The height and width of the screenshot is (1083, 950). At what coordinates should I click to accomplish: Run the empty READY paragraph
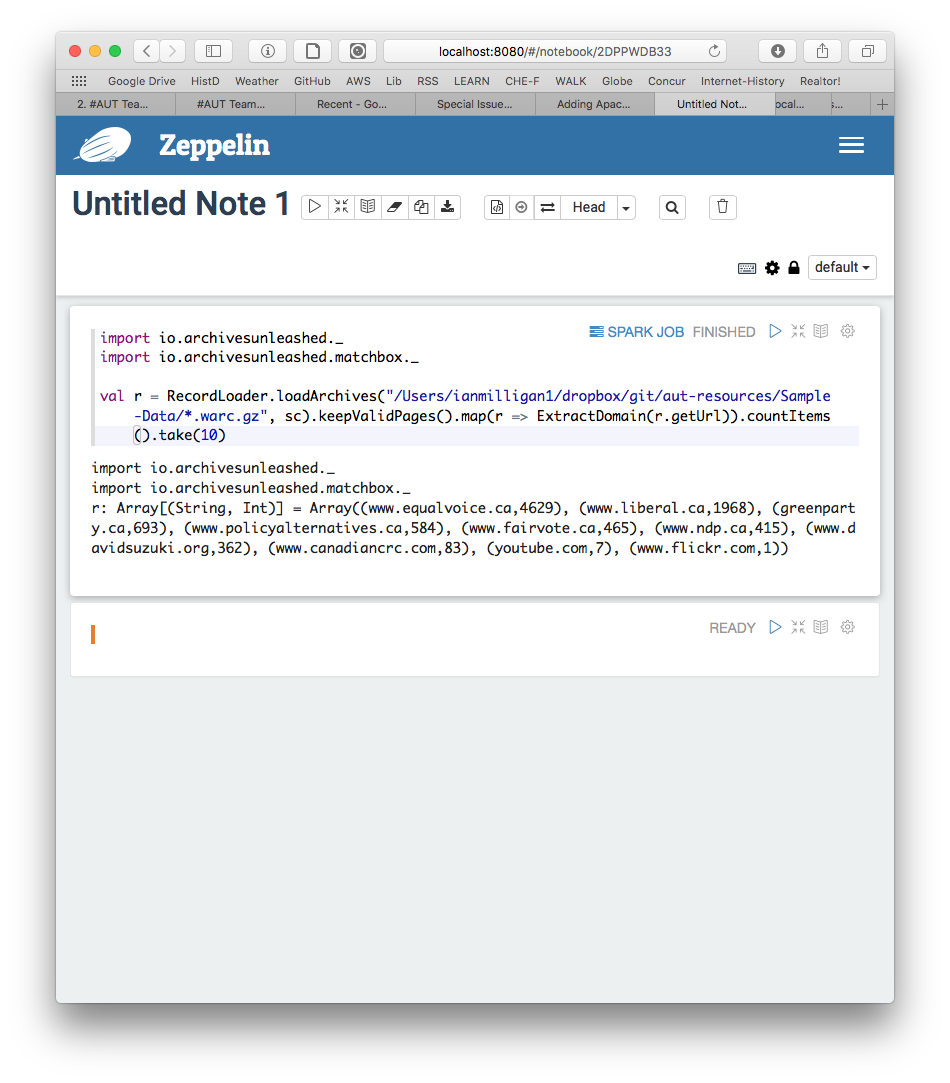tap(775, 627)
